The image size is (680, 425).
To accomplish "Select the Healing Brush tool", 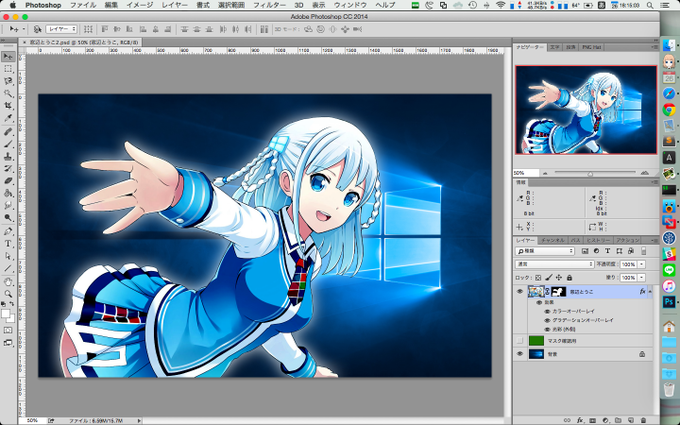I will (x=8, y=132).
